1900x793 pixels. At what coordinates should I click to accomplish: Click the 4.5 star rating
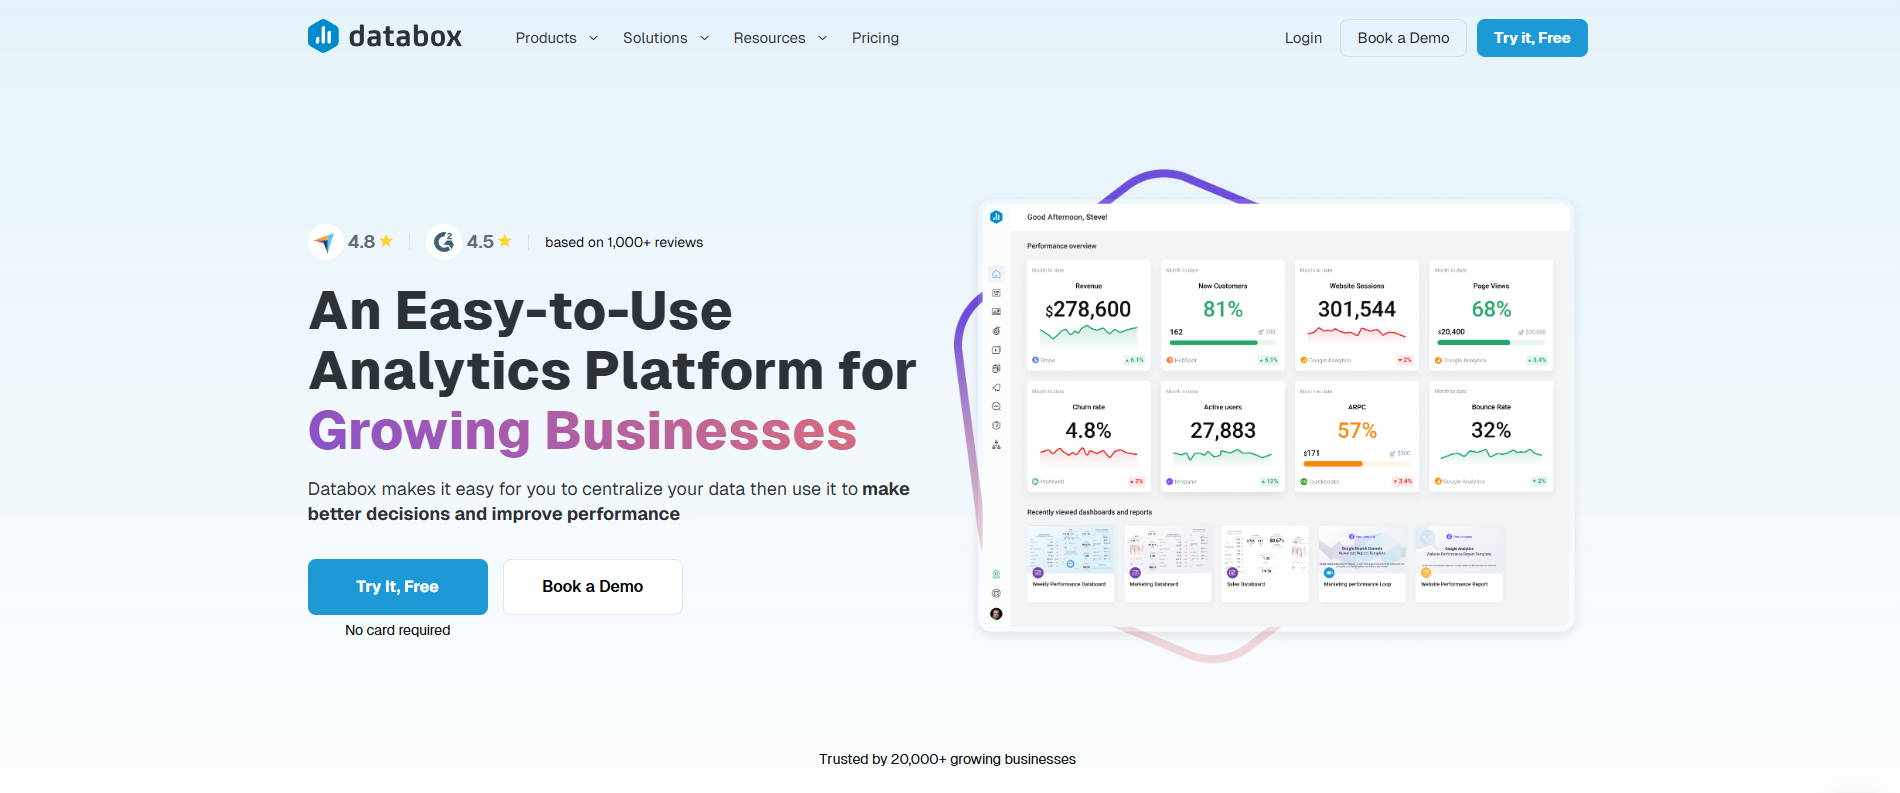(x=489, y=242)
